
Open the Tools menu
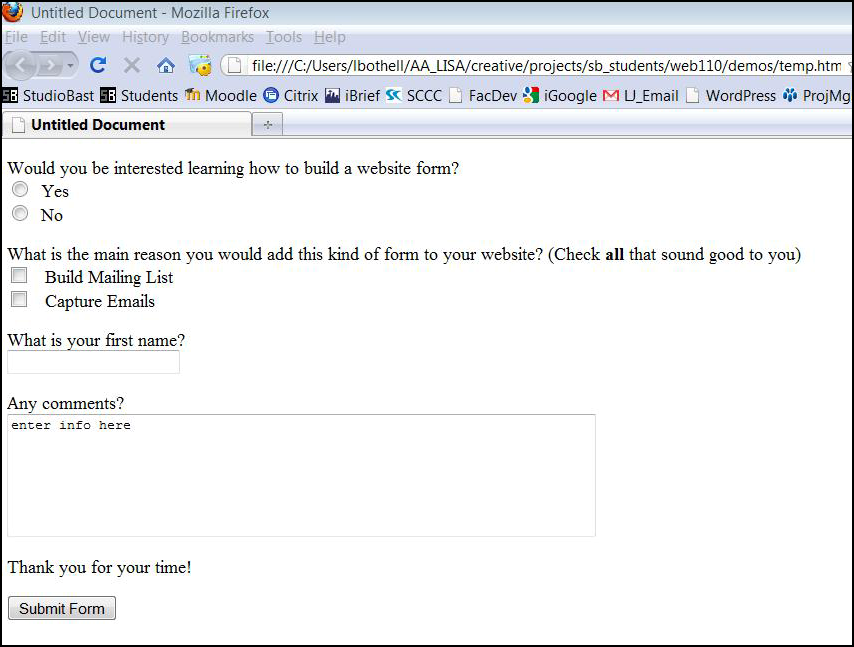pos(283,37)
